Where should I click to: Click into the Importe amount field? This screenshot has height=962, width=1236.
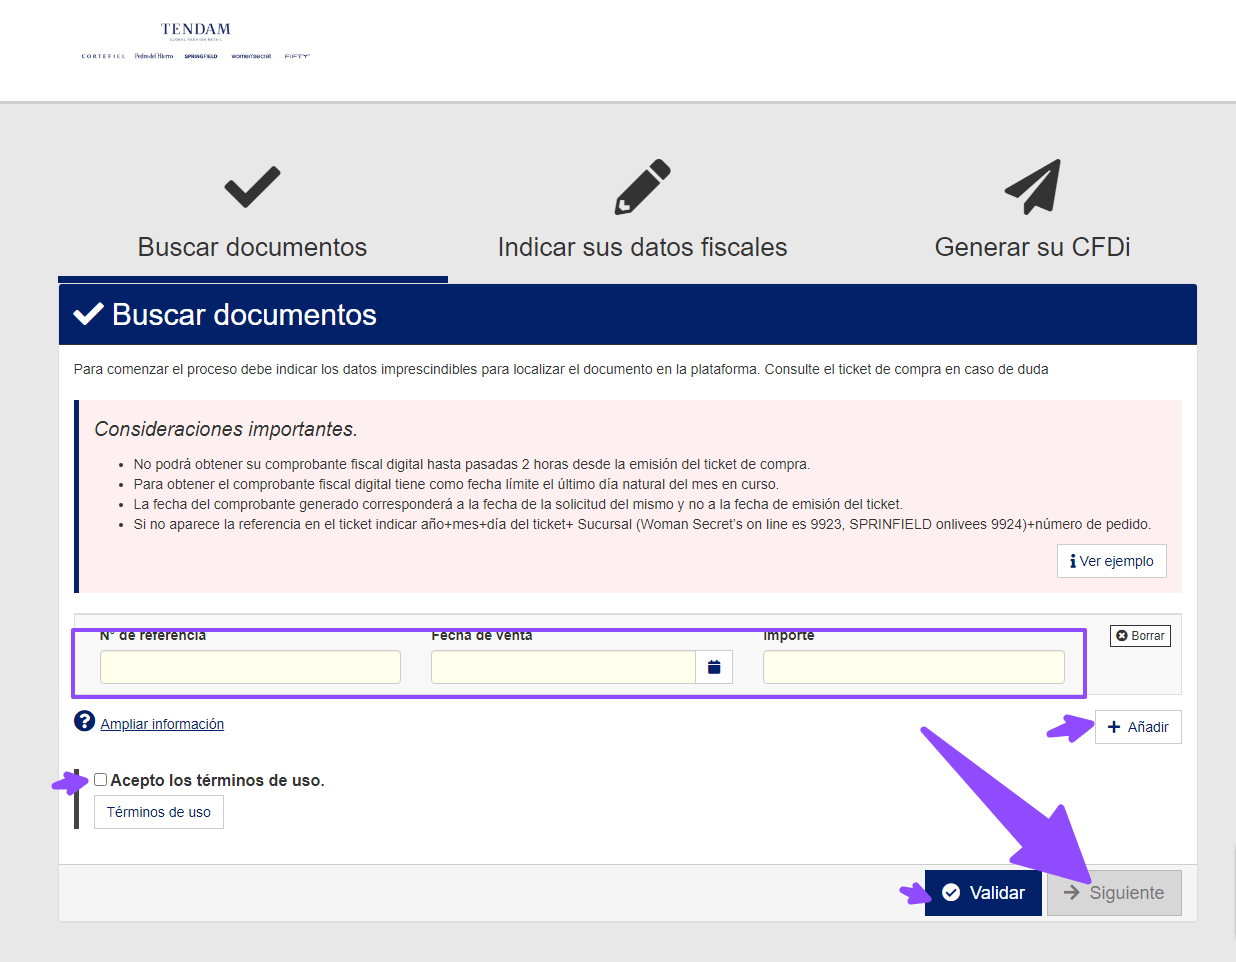point(913,667)
